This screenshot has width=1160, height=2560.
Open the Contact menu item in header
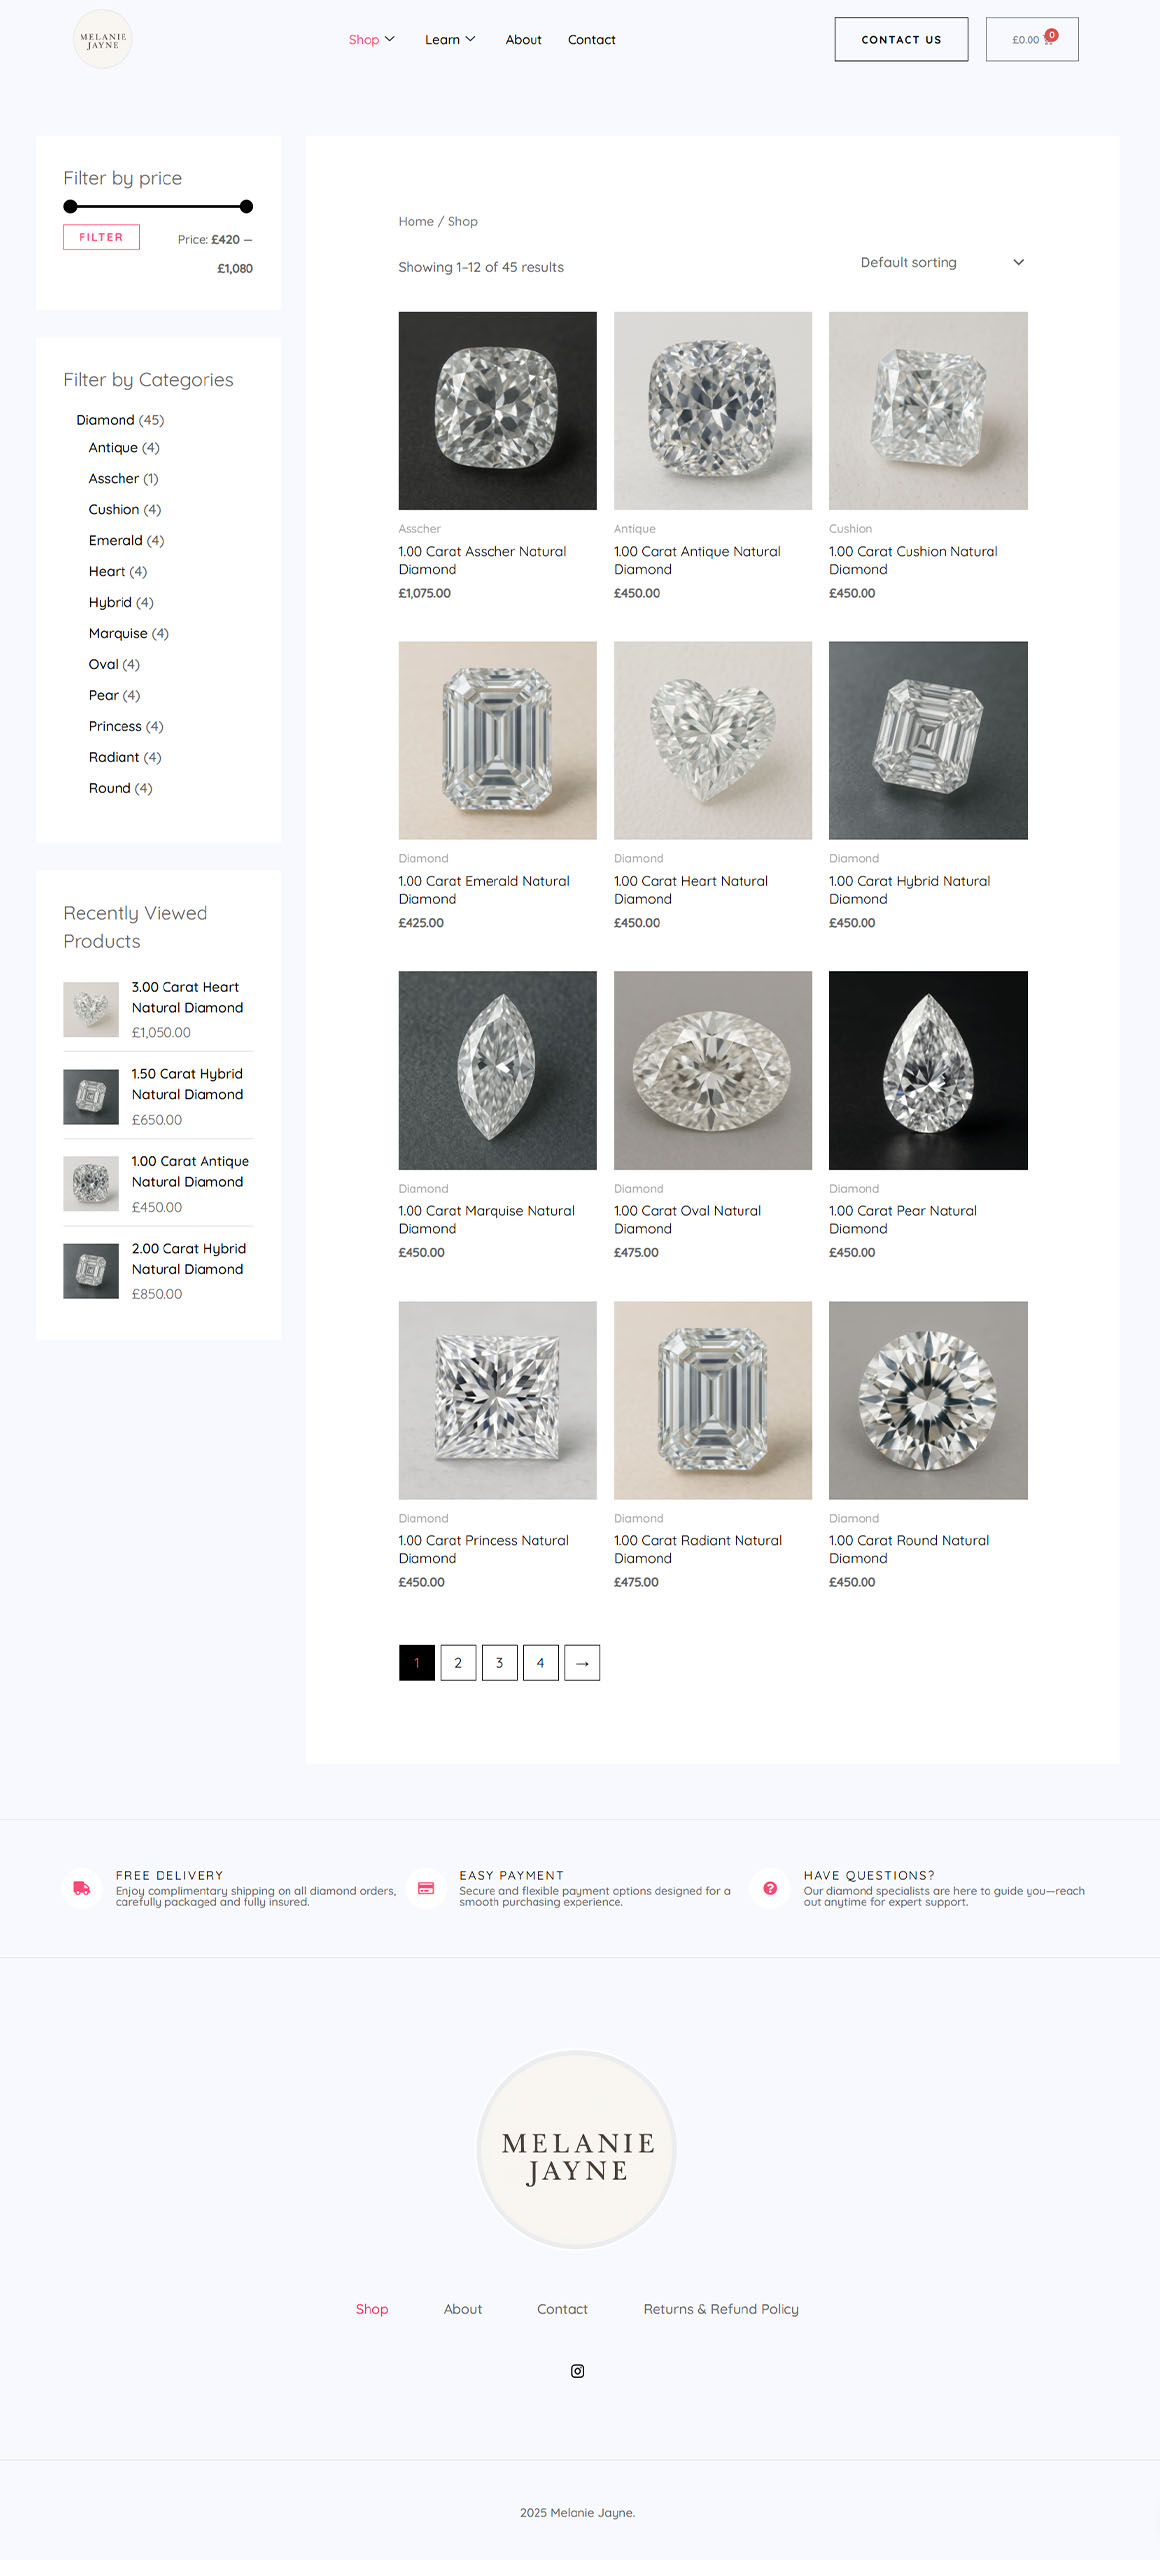[x=591, y=40]
